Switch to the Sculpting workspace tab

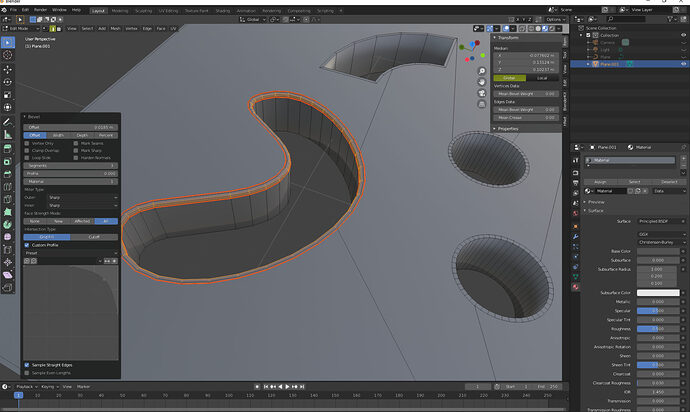143,11
